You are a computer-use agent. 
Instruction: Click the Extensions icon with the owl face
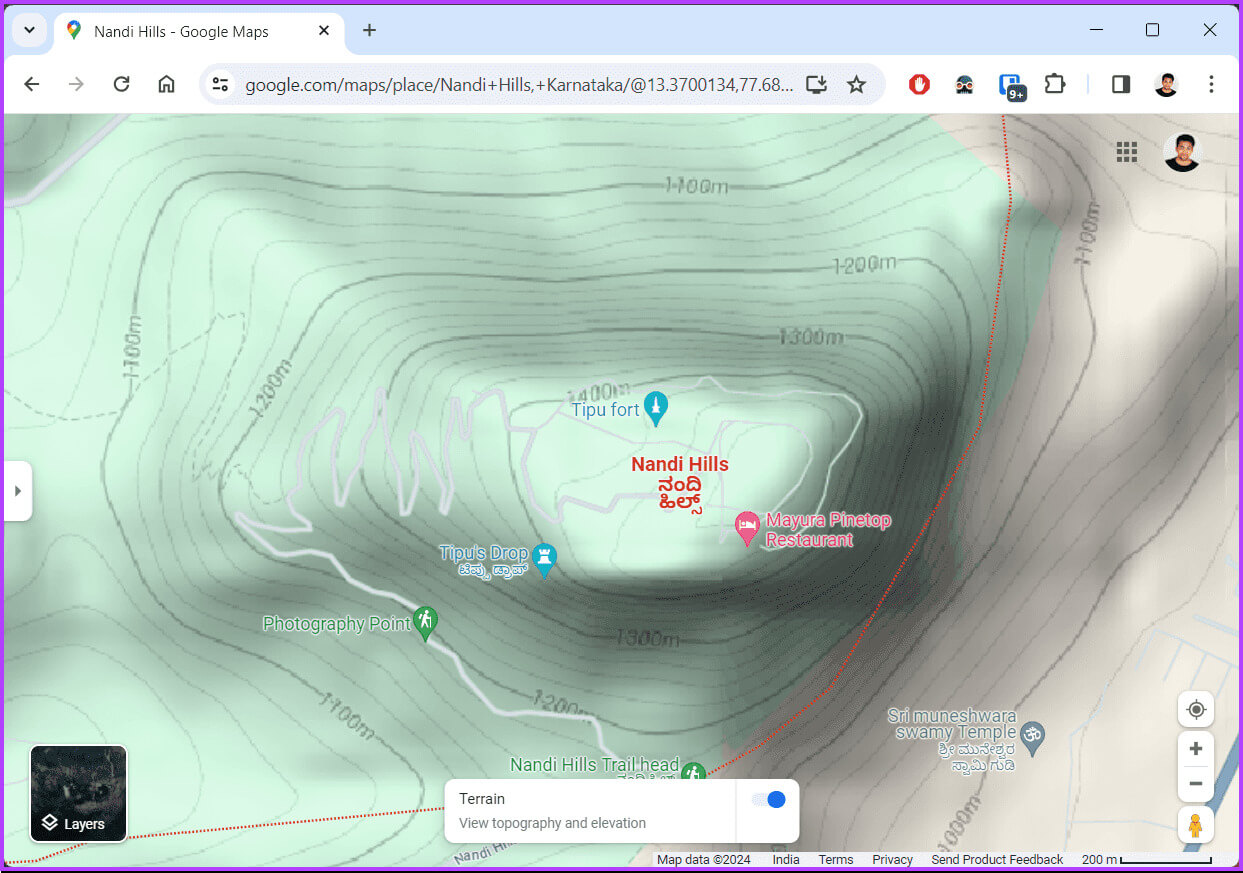pyautogui.click(x=965, y=85)
